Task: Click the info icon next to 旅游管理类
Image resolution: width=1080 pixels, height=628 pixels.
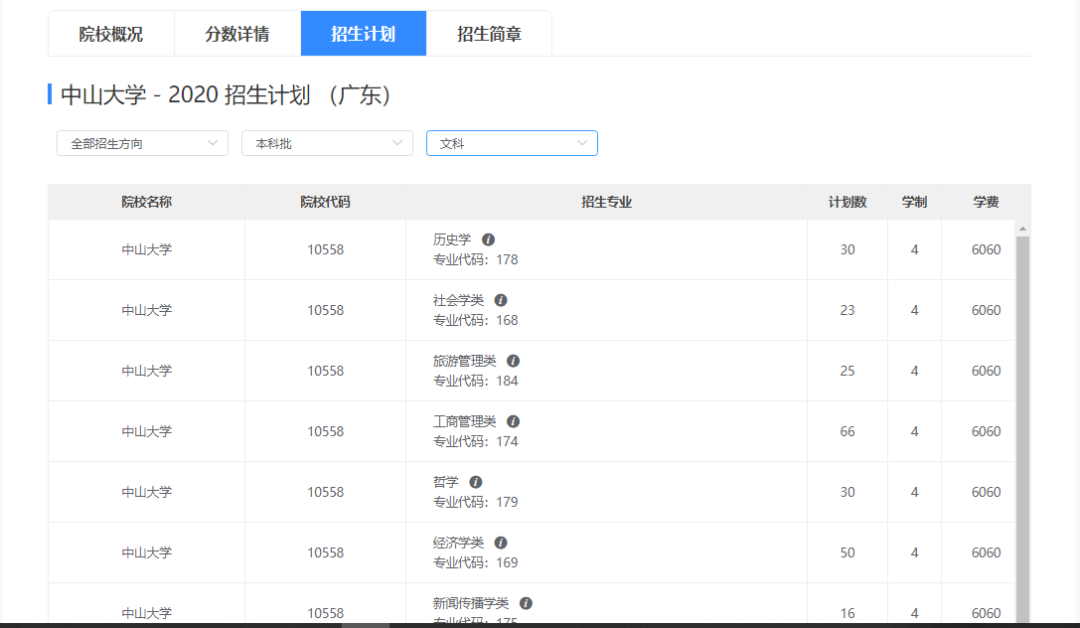Action: click(x=513, y=360)
